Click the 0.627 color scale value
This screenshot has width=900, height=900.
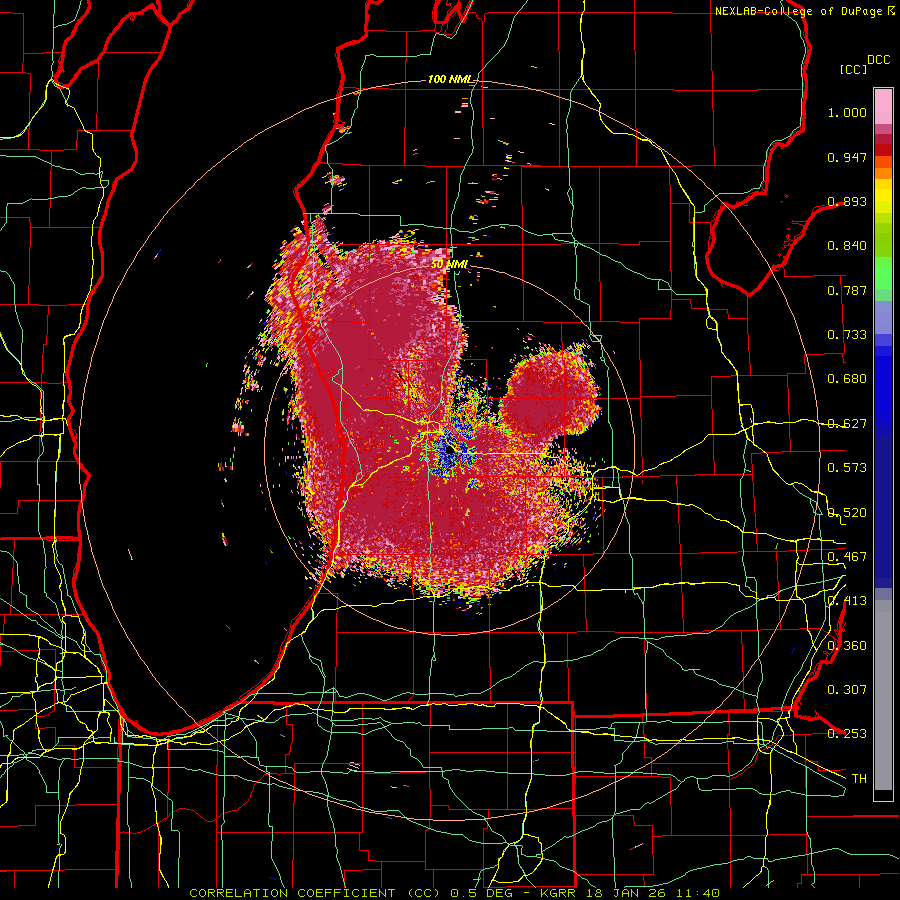point(847,424)
